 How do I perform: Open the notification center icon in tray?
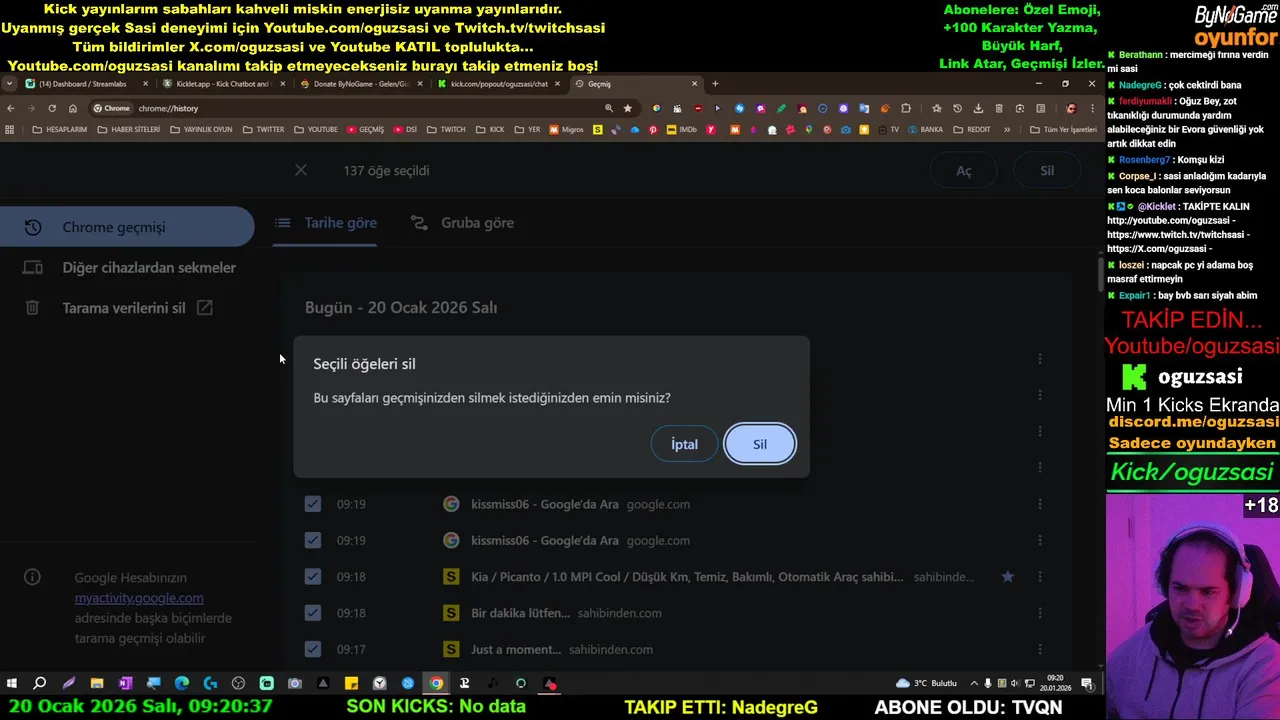tap(1087, 684)
